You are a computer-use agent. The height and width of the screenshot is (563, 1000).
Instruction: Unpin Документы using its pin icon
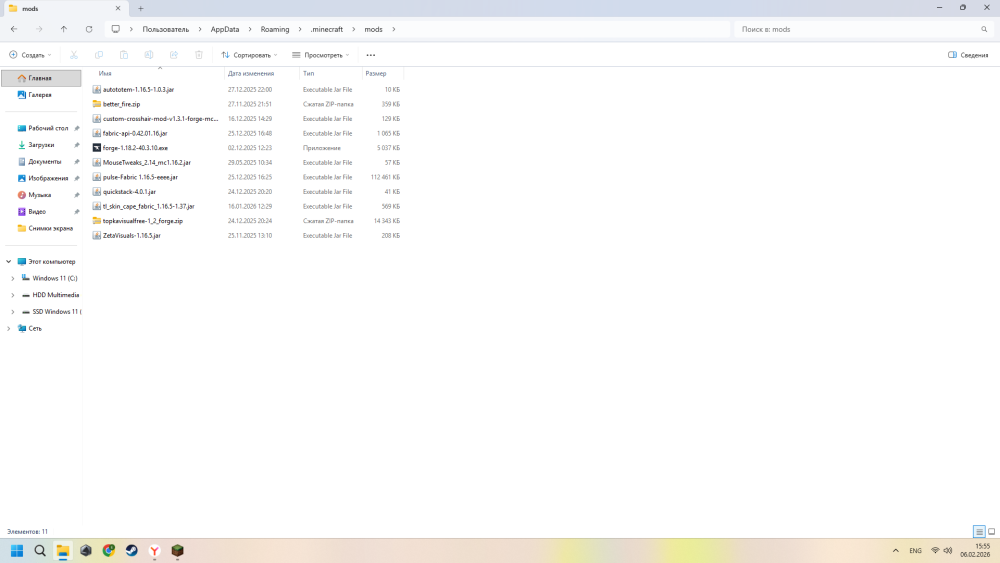click(77, 161)
